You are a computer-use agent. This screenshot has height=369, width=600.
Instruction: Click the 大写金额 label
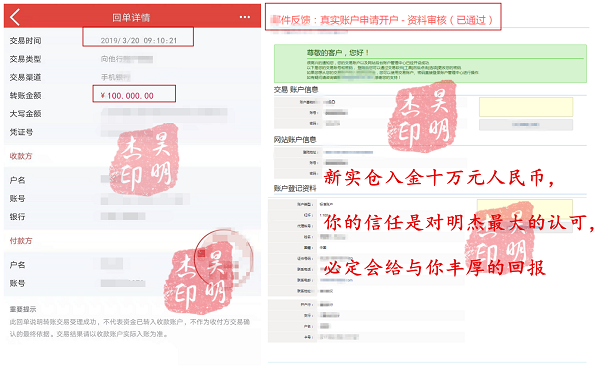click(25, 114)
